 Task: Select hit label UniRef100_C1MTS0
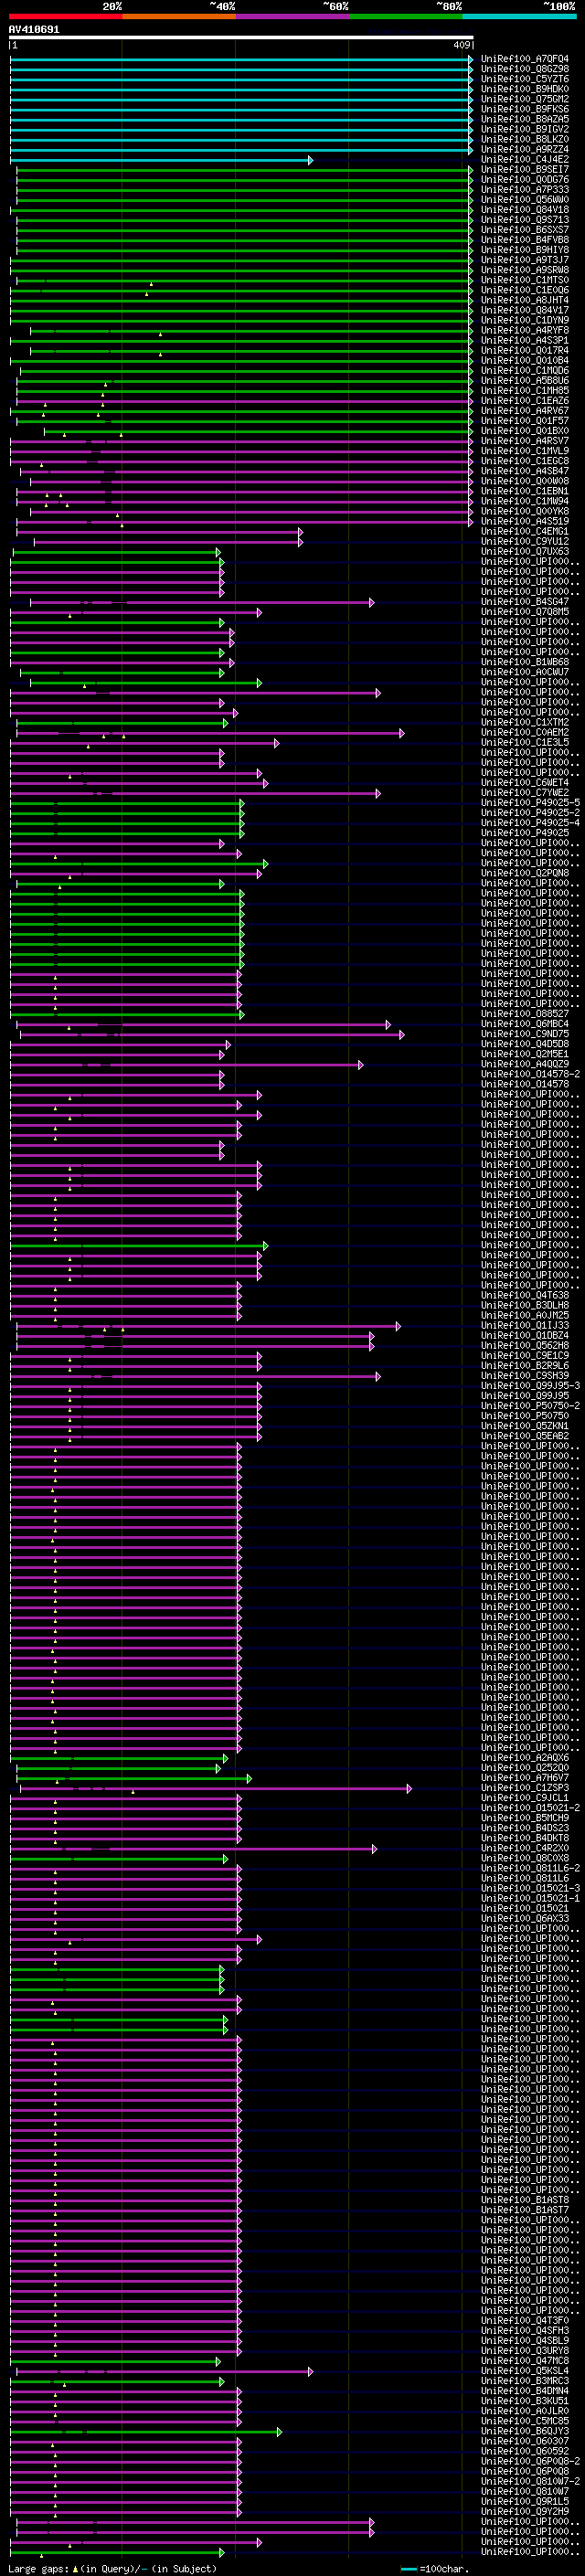click(x=525, y=280)
